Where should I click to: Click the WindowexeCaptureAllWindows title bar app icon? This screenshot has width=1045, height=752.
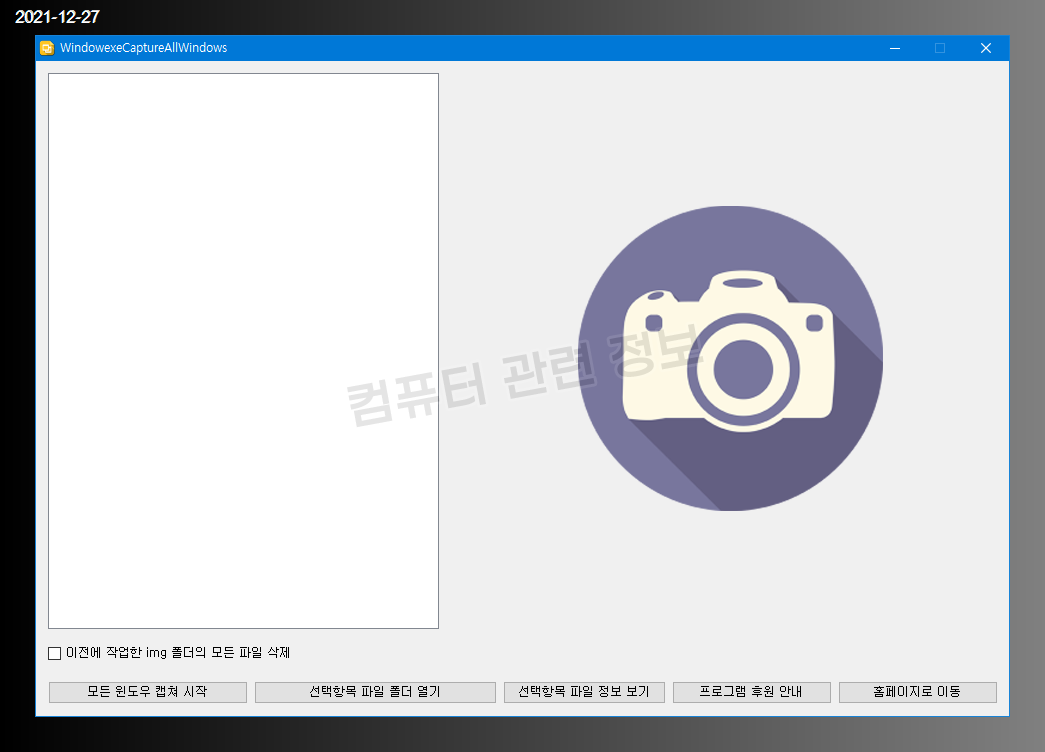click(47, 48)
